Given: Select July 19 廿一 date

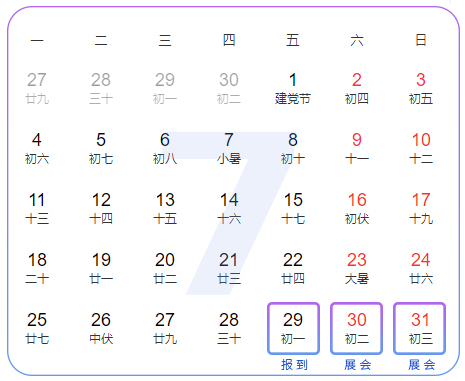Looking at the screenshot, I should (101, 269).
